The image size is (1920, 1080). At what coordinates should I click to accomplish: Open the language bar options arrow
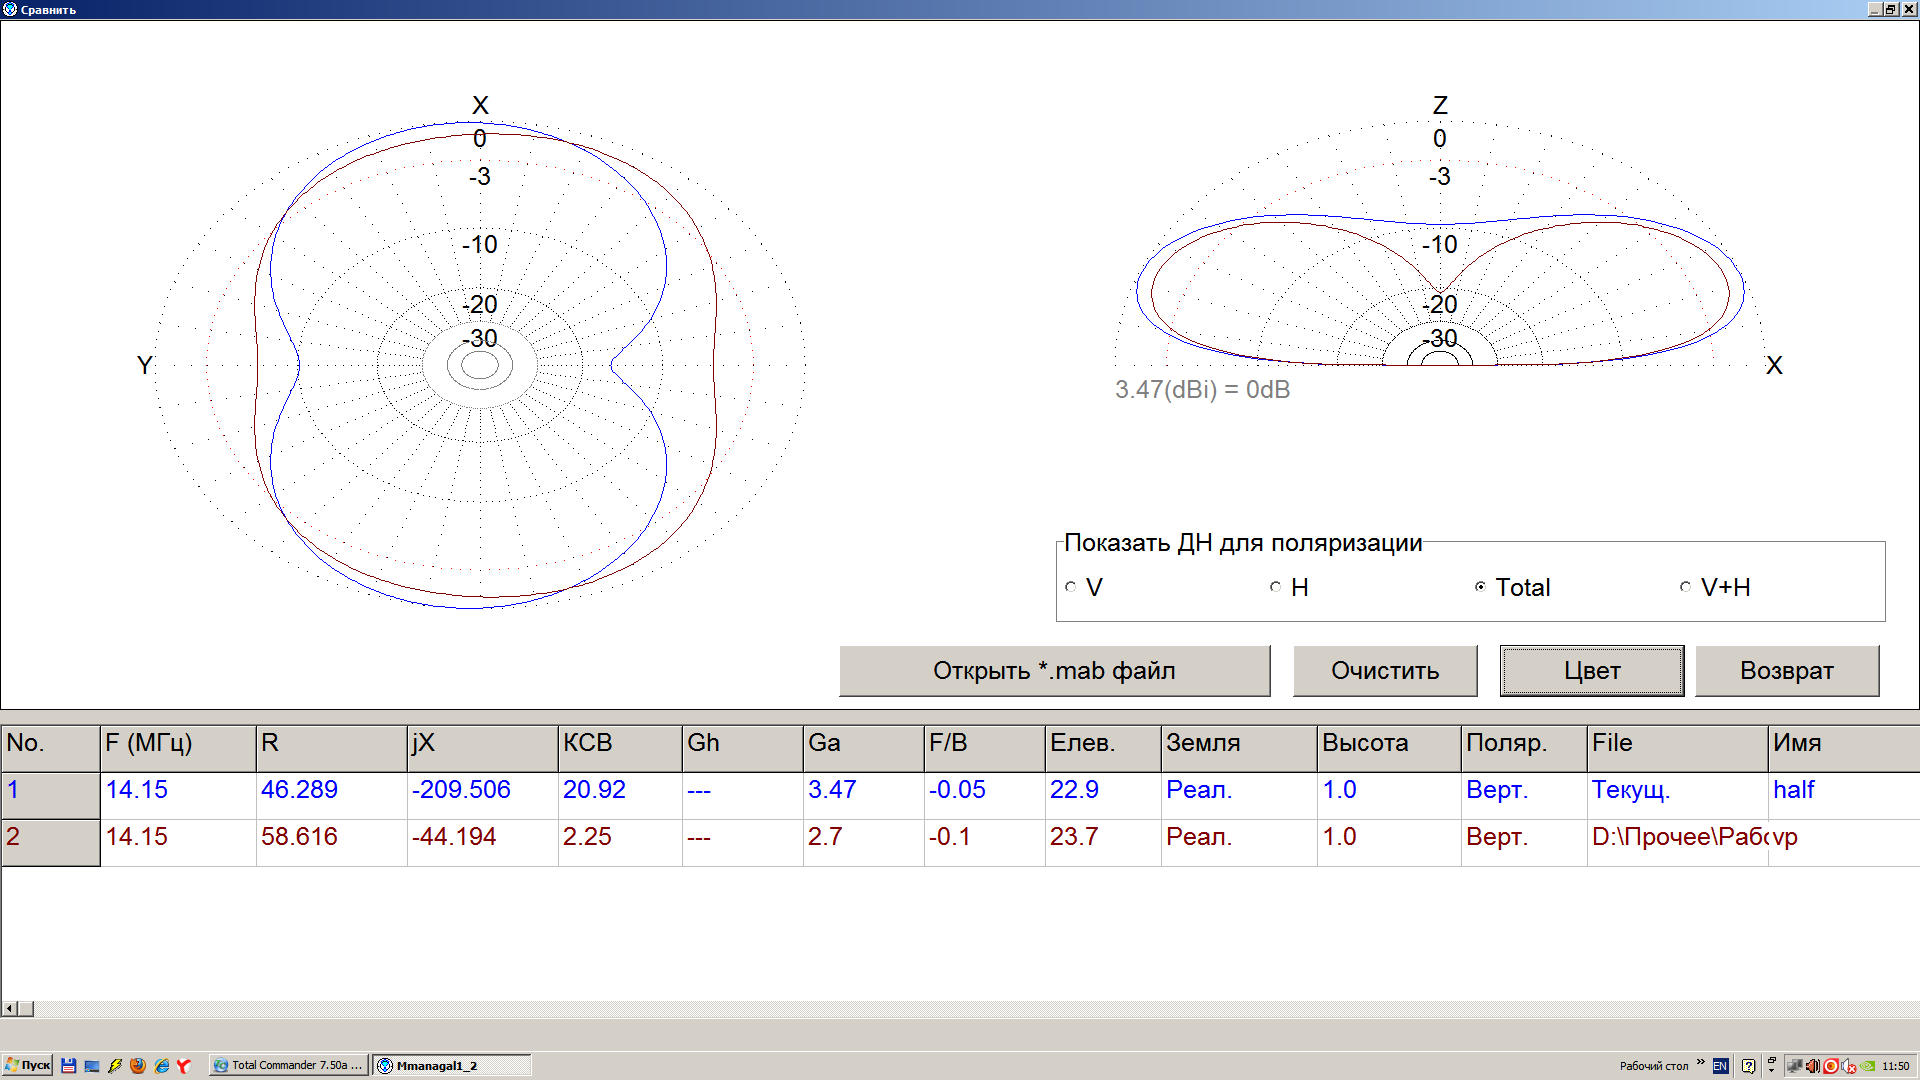pyautogui.click(x=1771, y=1070)
